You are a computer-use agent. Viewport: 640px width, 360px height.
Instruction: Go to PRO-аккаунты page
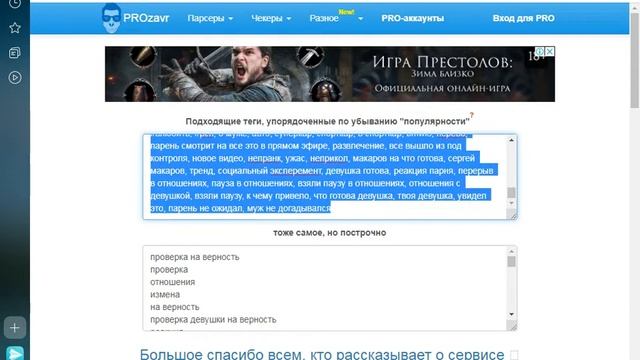tap(413, 18)
